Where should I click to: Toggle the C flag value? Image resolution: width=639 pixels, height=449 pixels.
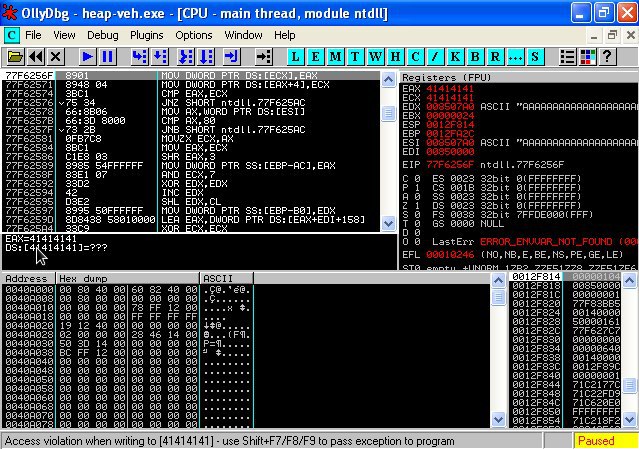pyautogui.click(x=417, y=178)
